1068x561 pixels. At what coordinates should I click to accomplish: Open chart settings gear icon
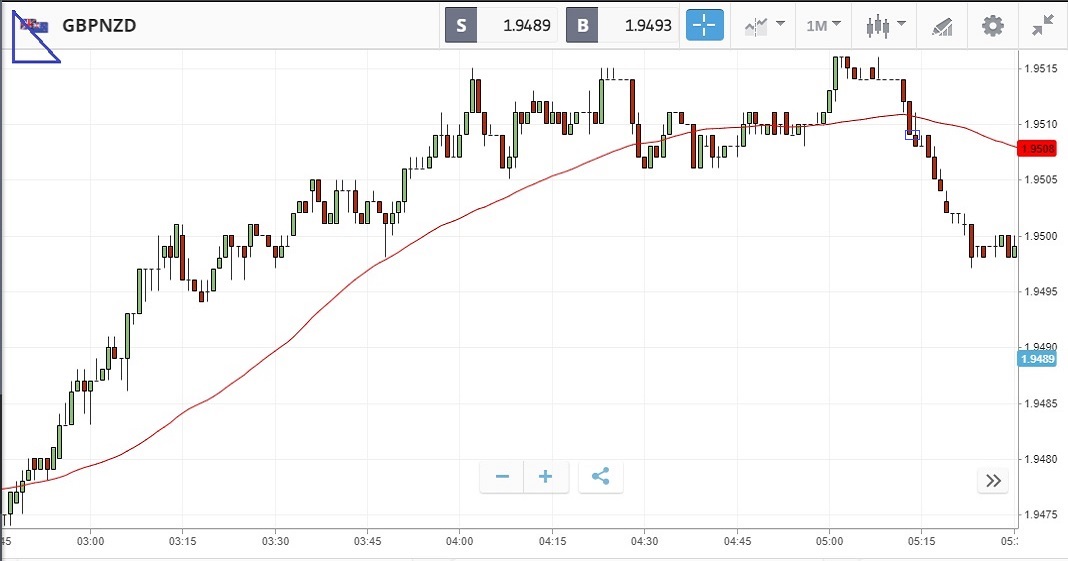click(992, 25)
